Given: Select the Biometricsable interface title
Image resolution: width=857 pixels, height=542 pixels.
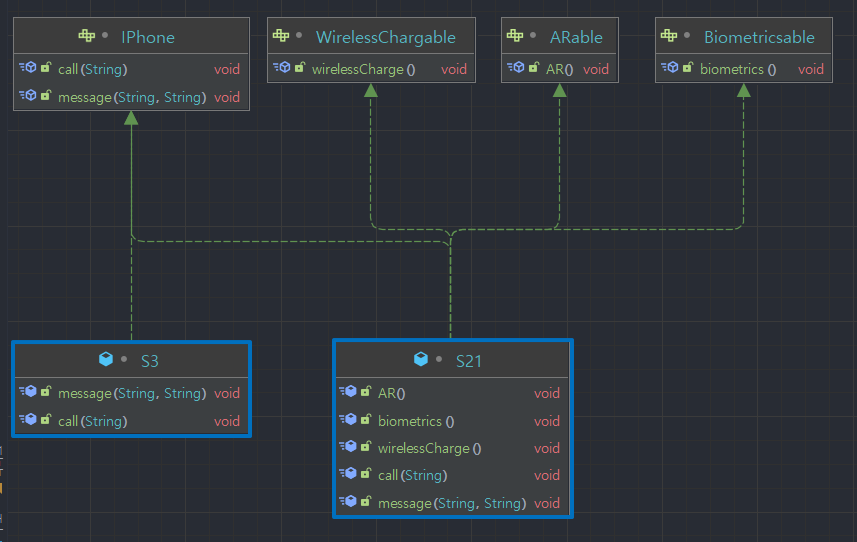Looking at the screenshot, I should (x=759, y=37).
